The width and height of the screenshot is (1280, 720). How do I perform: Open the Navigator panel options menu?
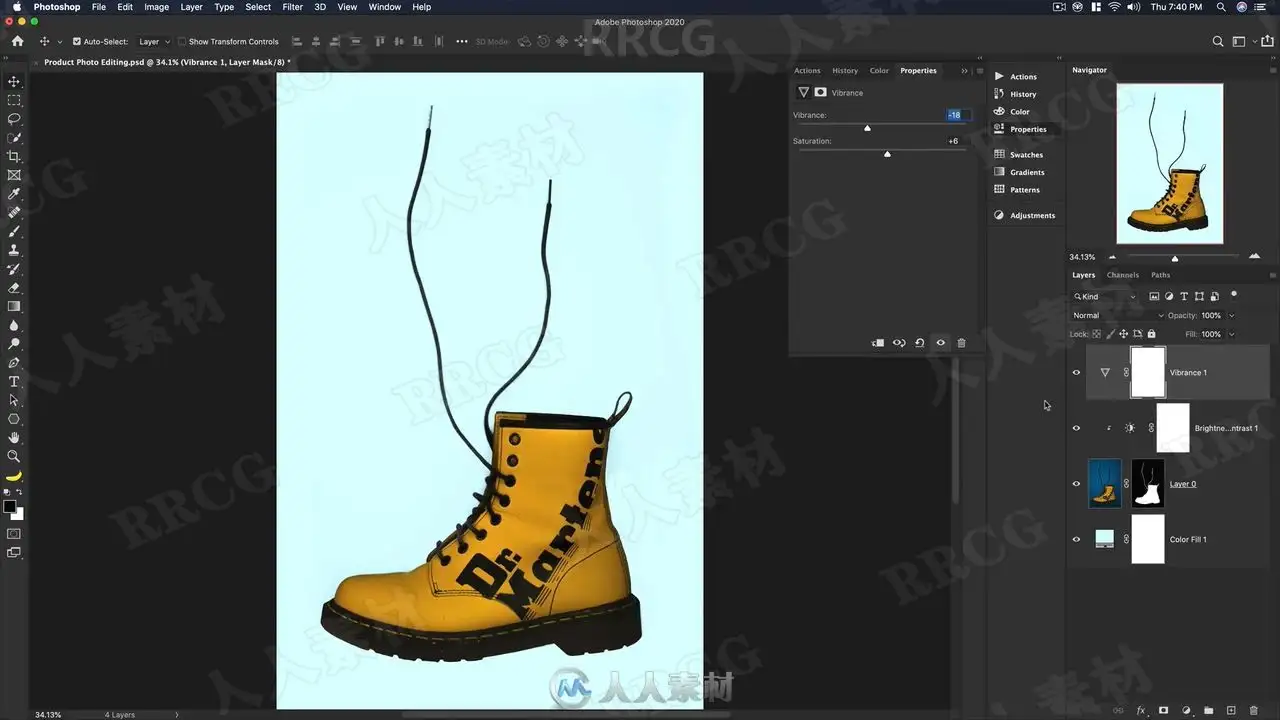[1272, 70]
